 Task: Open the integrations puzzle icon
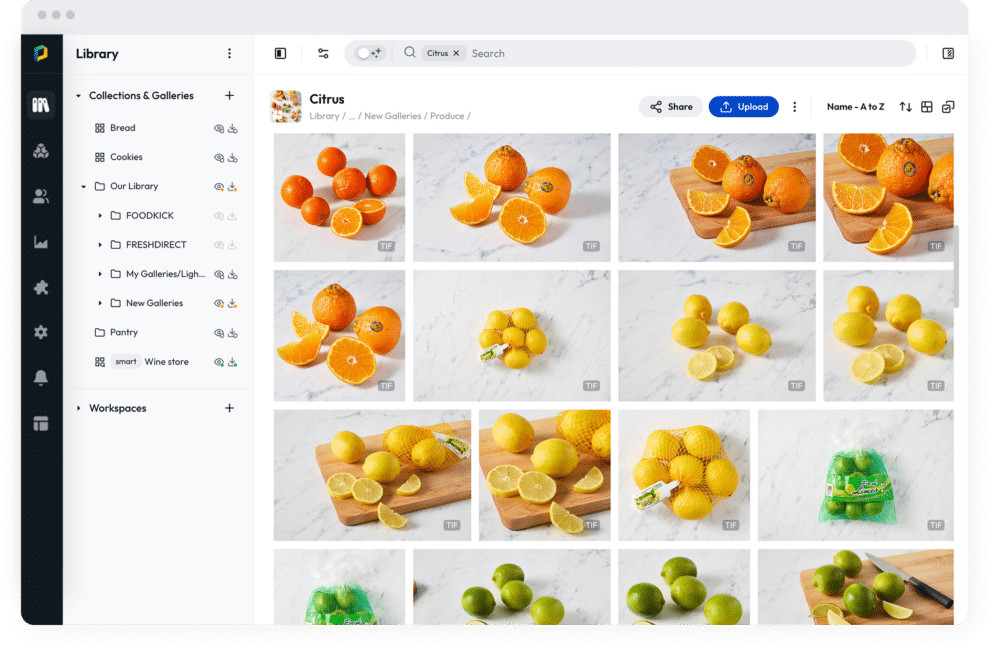tap(41, 287)
